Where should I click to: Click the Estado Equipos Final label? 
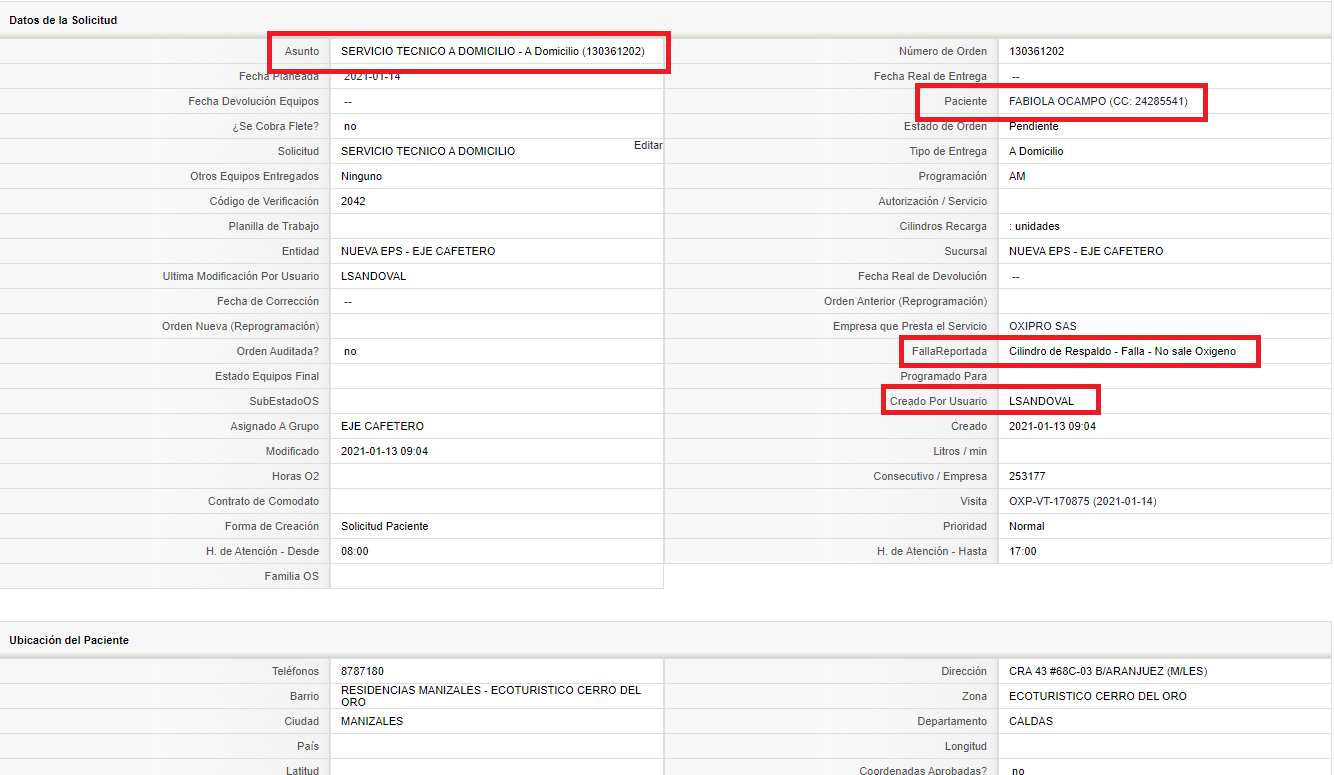[x=267, y=376]
